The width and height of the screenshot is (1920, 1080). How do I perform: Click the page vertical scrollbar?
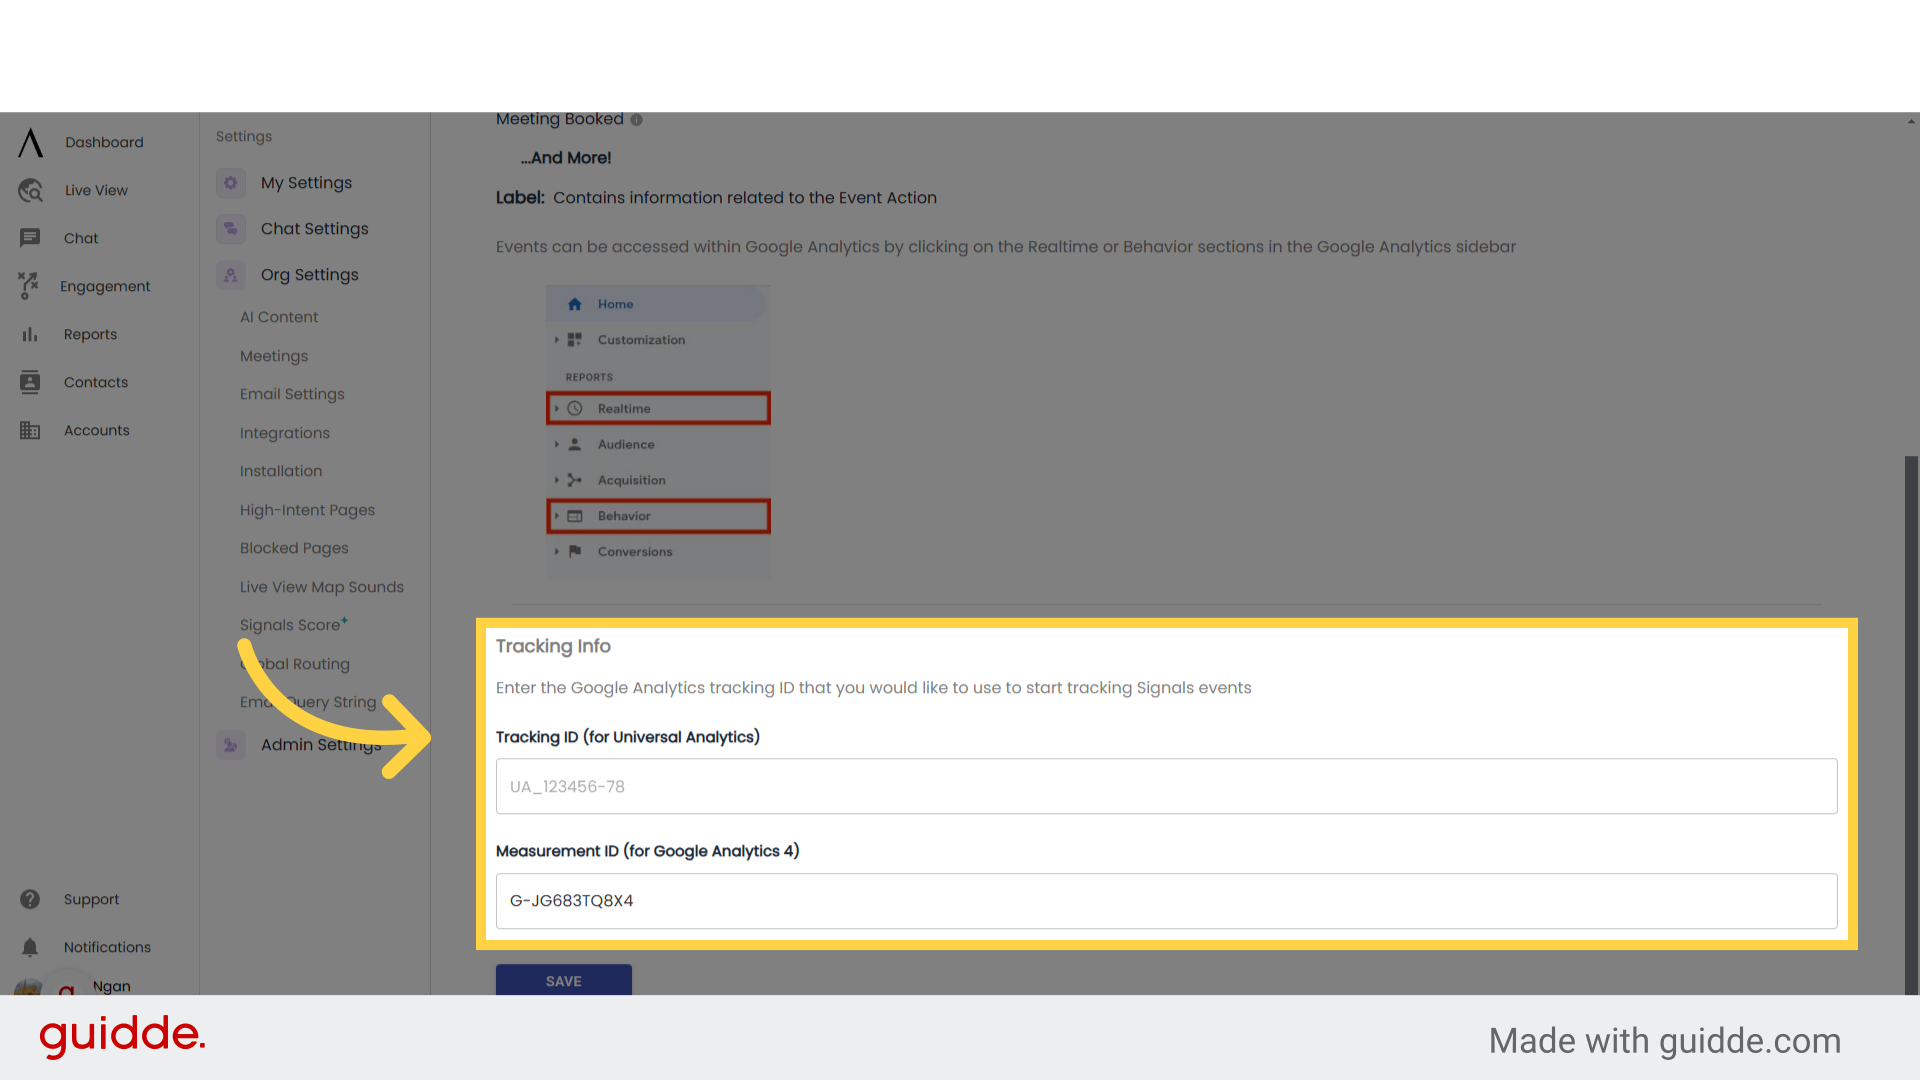point(1911,725)
